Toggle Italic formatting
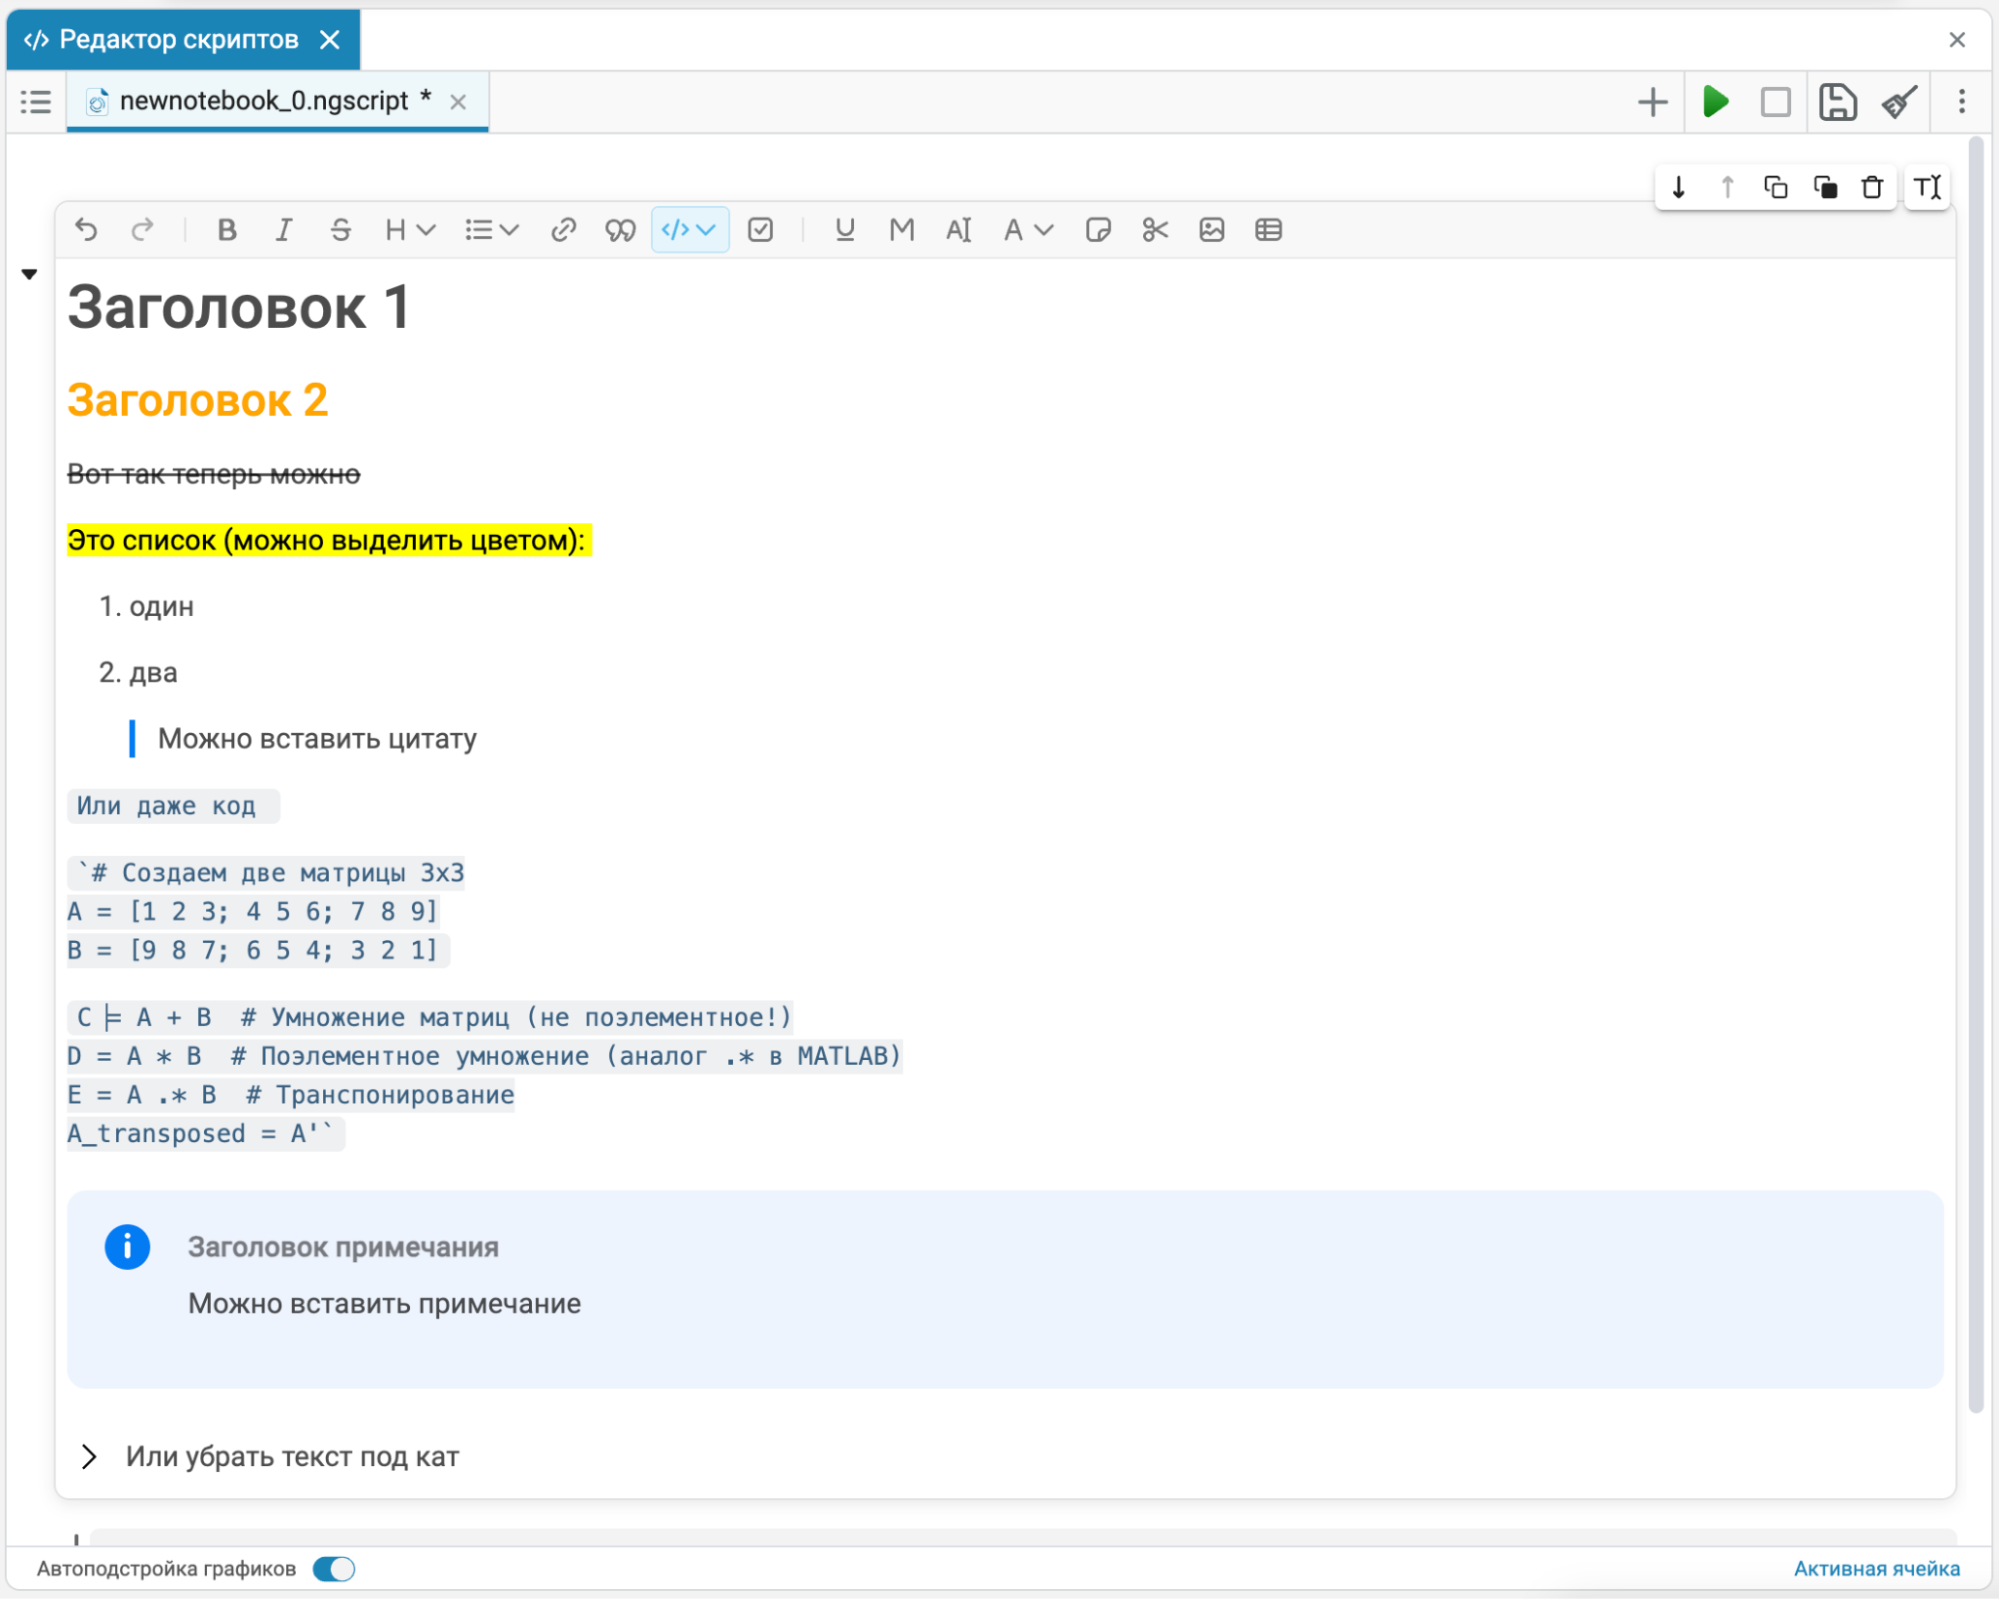Image resolution: width=1999 pixels, height=1599 pixels. [284, 230]
